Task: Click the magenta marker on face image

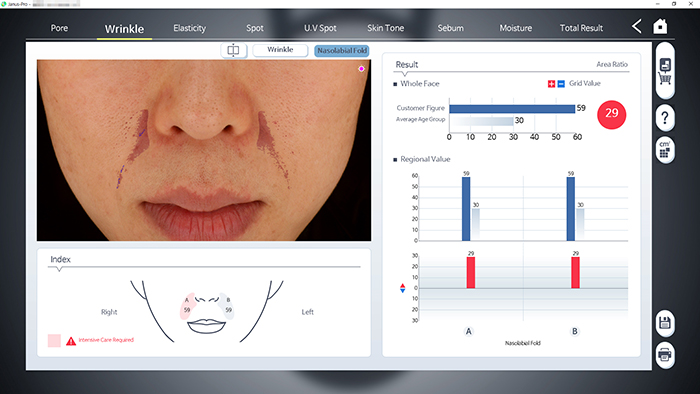Action: [x=361, y=69]
